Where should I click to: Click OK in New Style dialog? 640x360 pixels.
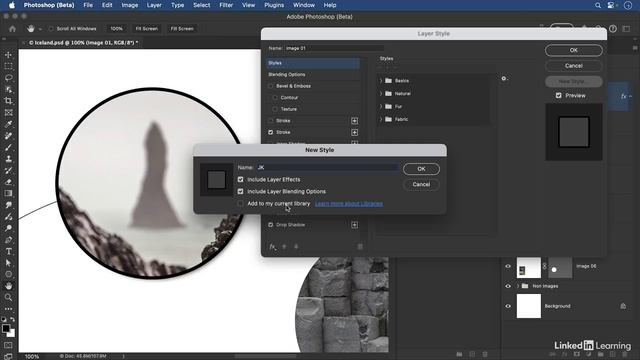[x=421, y=169]
